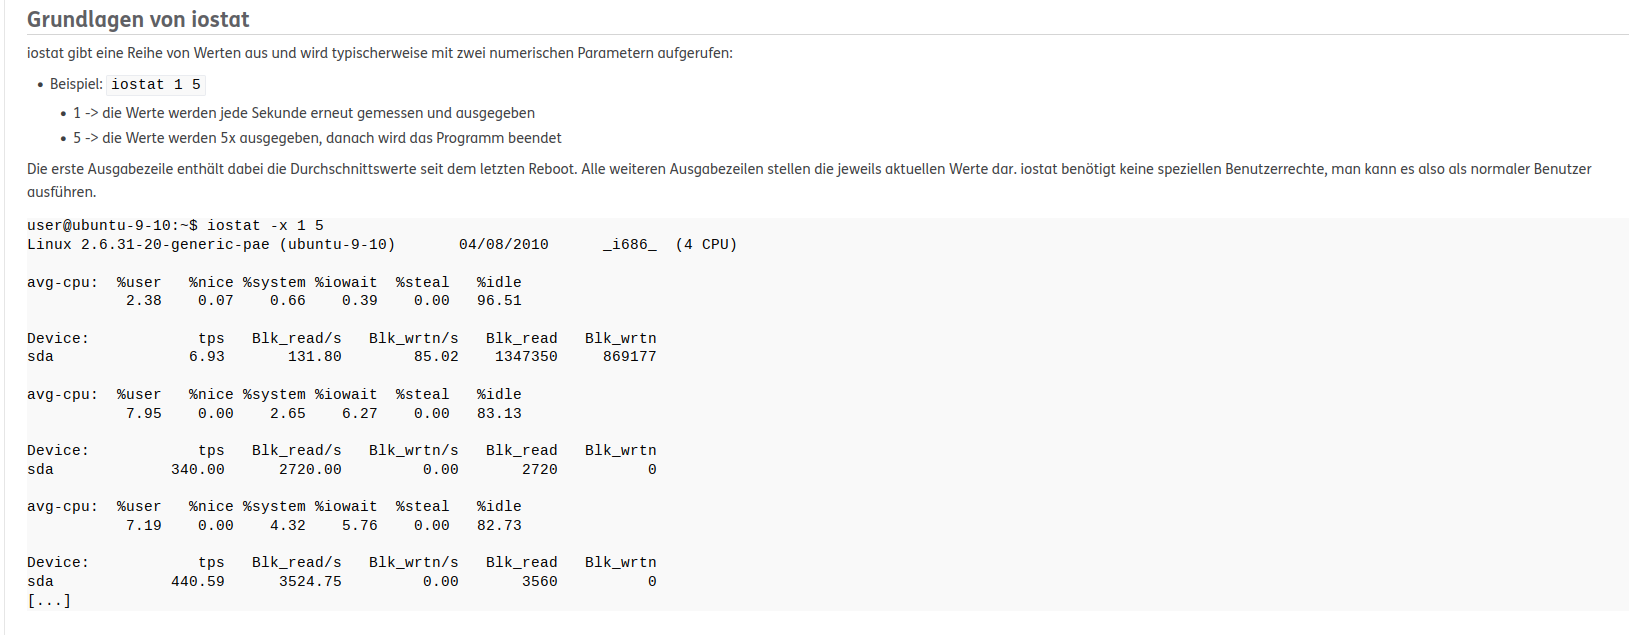This screenshot has height=635, width=1629.
Task: Click the Blk_wrtn value 869177
Action: pyautogui.click(x=630, y=357)
